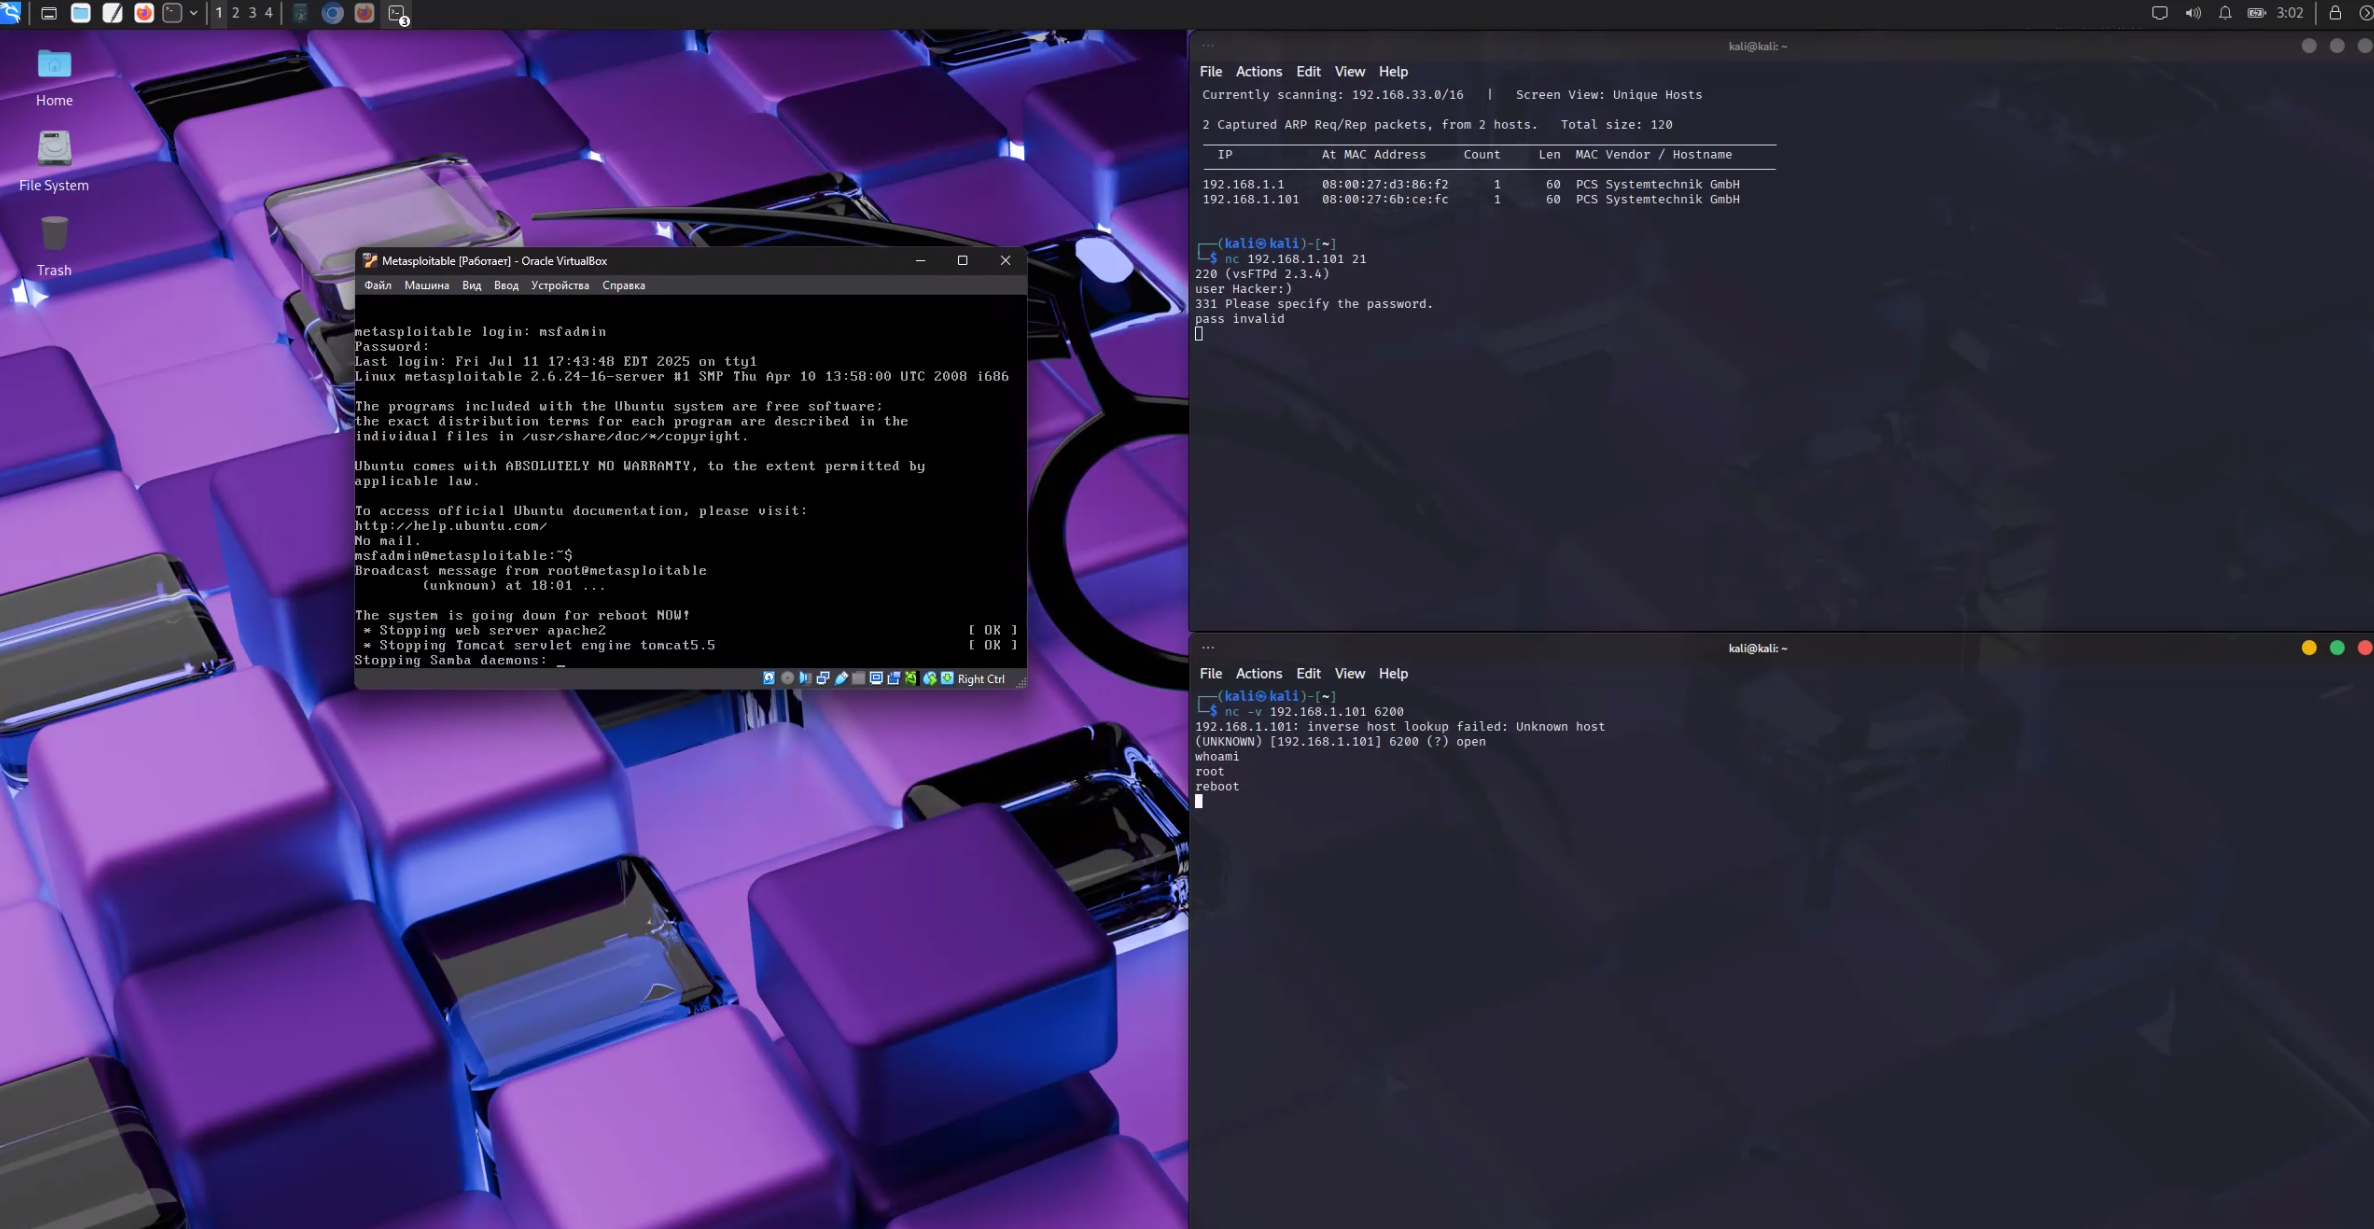Click yellow minimize dot of lower terminal

(x=2309, y=647)
